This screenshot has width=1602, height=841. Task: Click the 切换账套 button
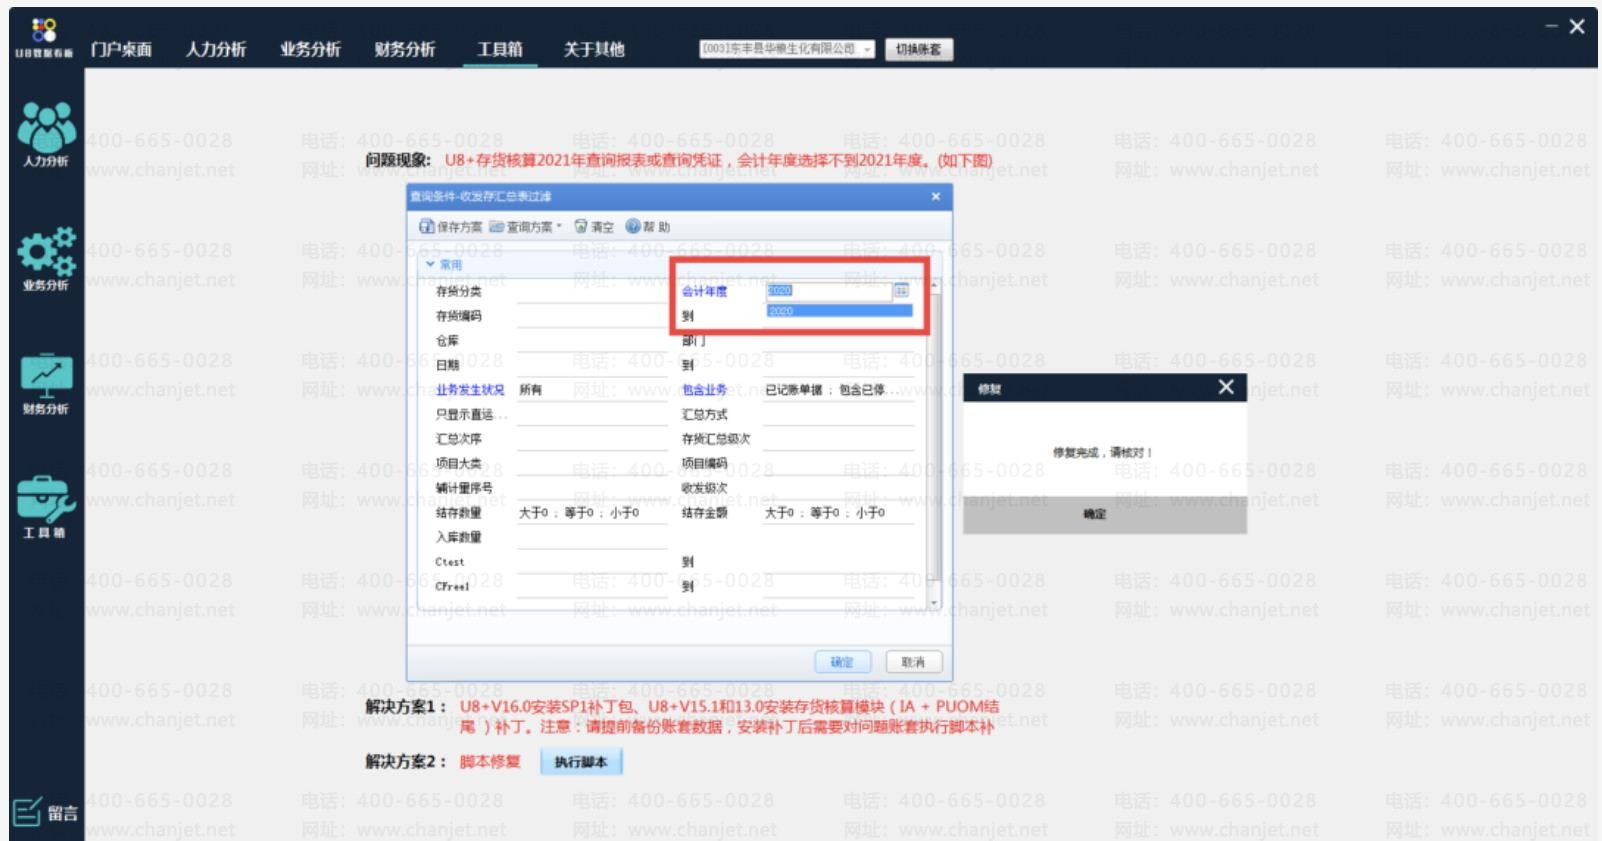[918, 49]
